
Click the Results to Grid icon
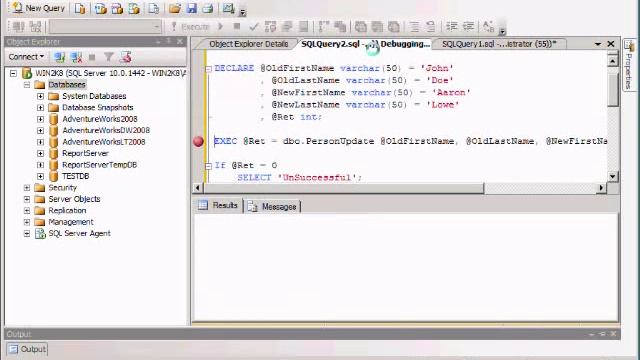pos(377,27)
